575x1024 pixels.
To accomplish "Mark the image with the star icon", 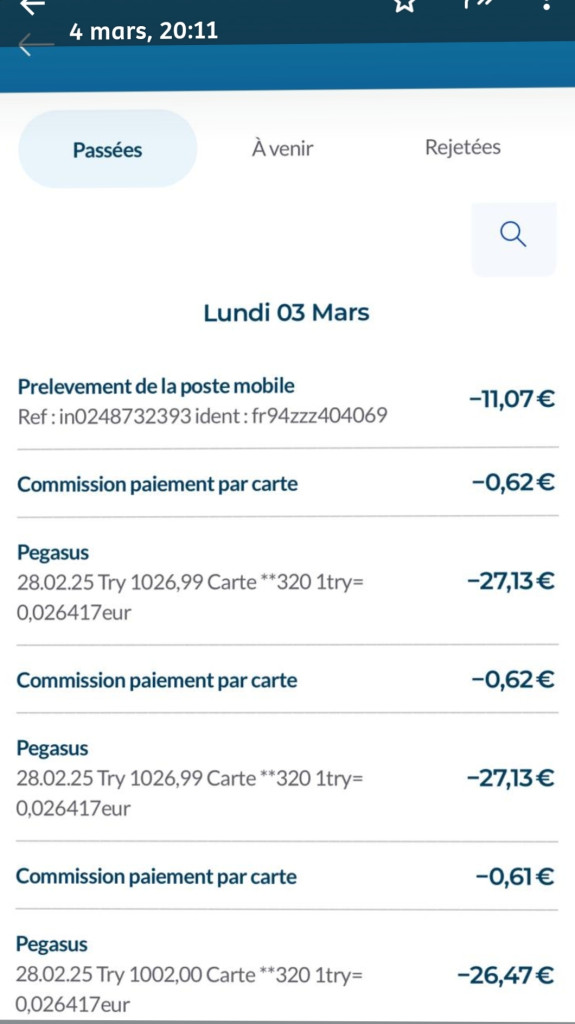I will (404, 5).
